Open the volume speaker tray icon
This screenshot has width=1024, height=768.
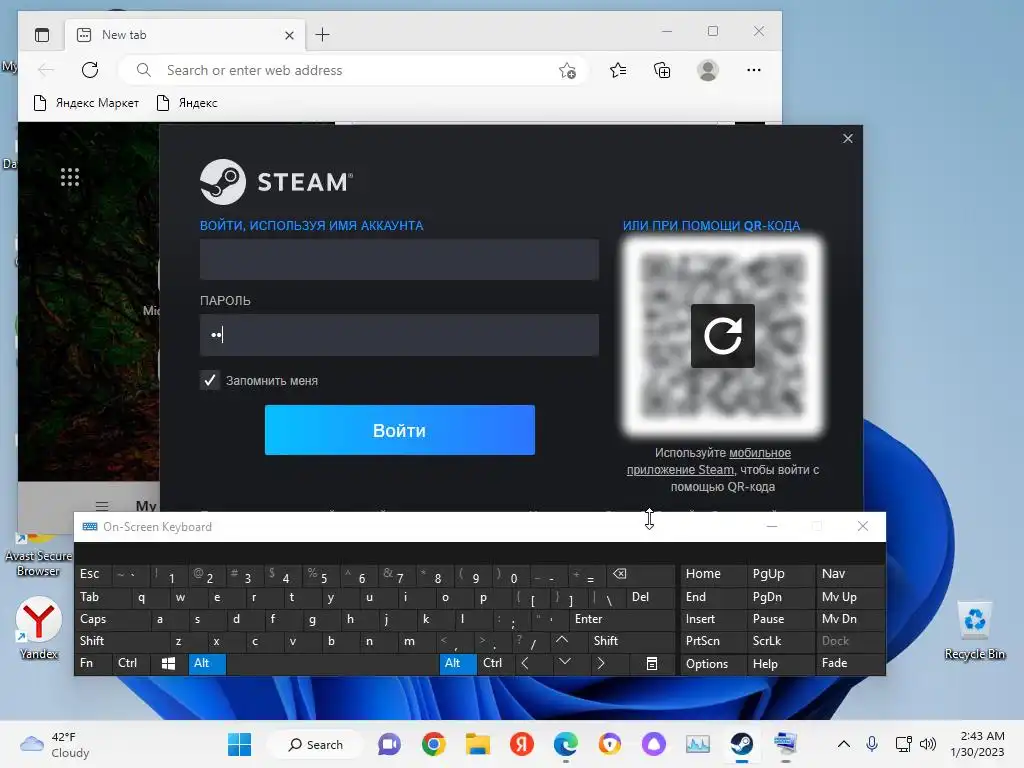(x=927, y=744)
